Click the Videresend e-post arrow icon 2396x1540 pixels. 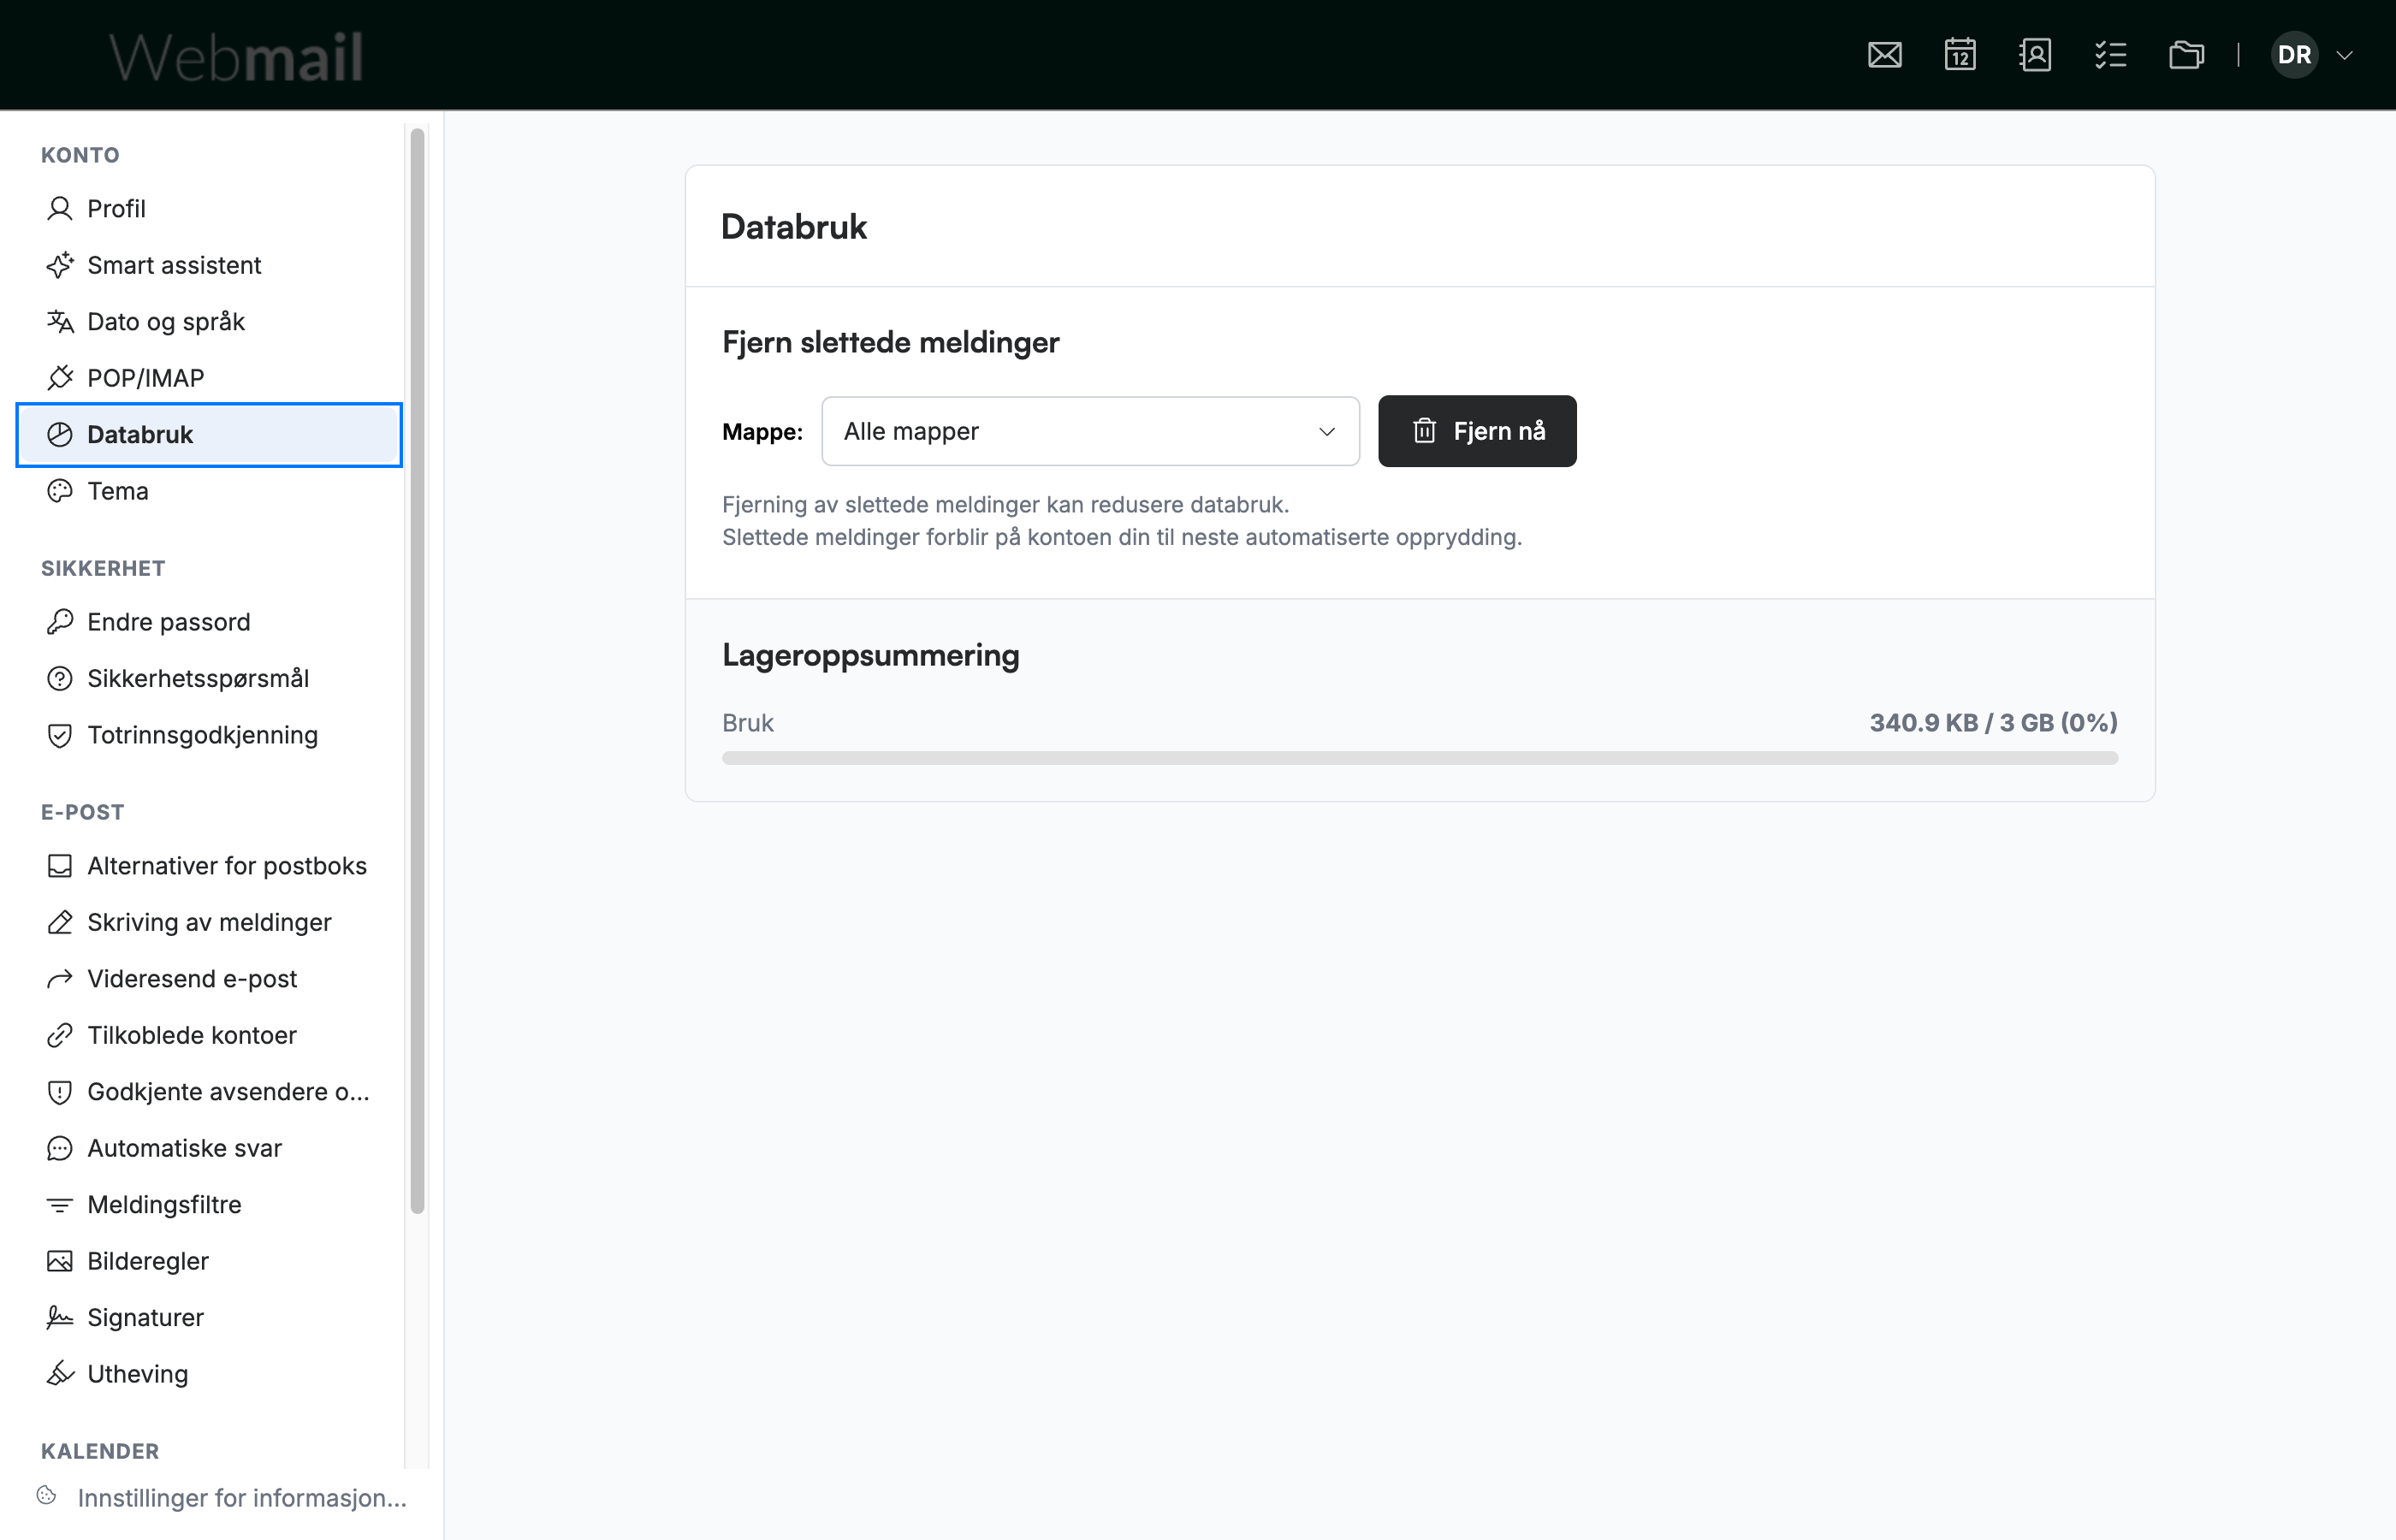tap(60, 979)
